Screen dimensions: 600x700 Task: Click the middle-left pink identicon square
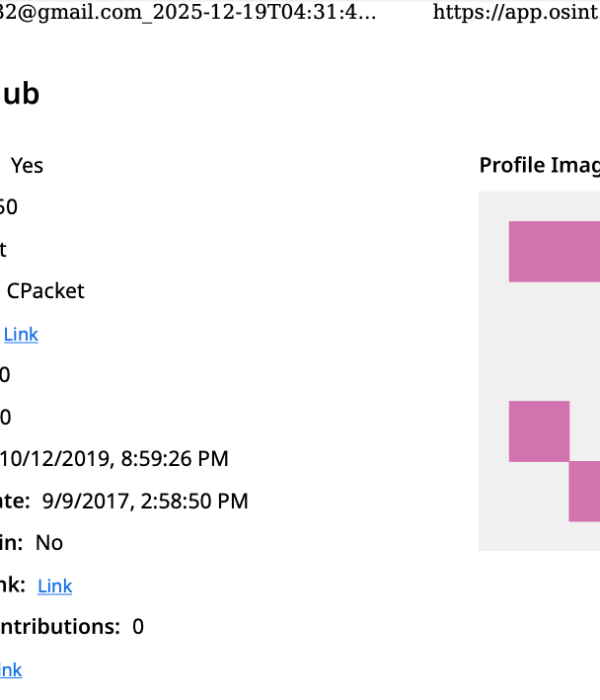coord(539,431)
